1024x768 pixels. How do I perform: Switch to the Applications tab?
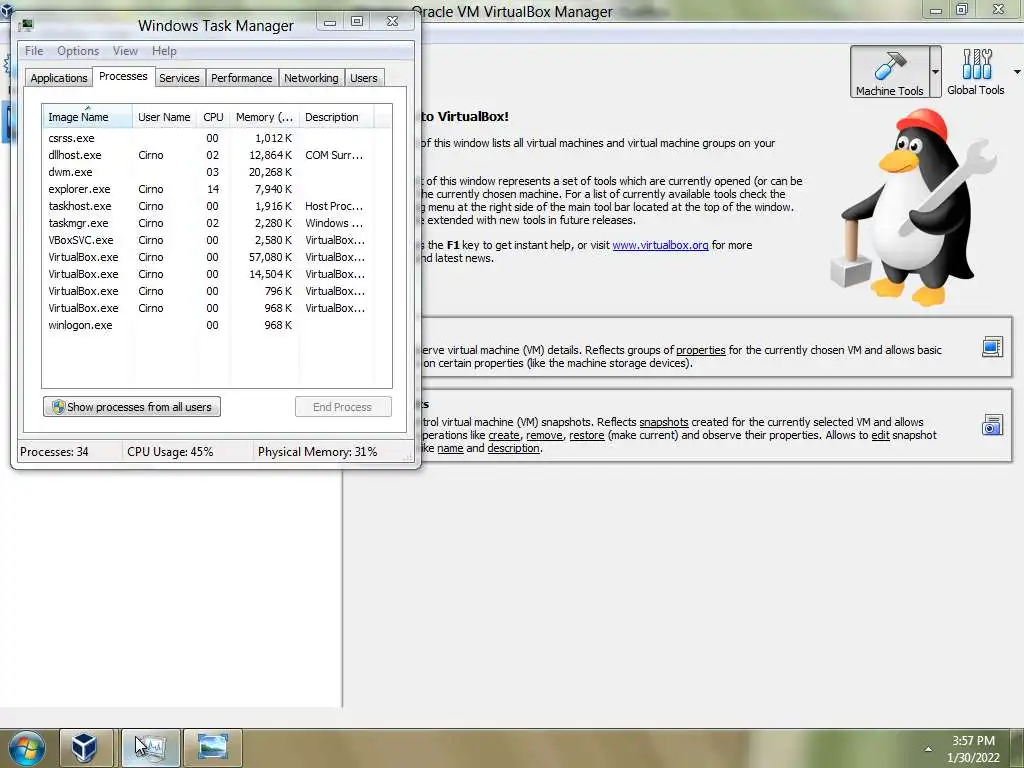[x=59, y=78]
